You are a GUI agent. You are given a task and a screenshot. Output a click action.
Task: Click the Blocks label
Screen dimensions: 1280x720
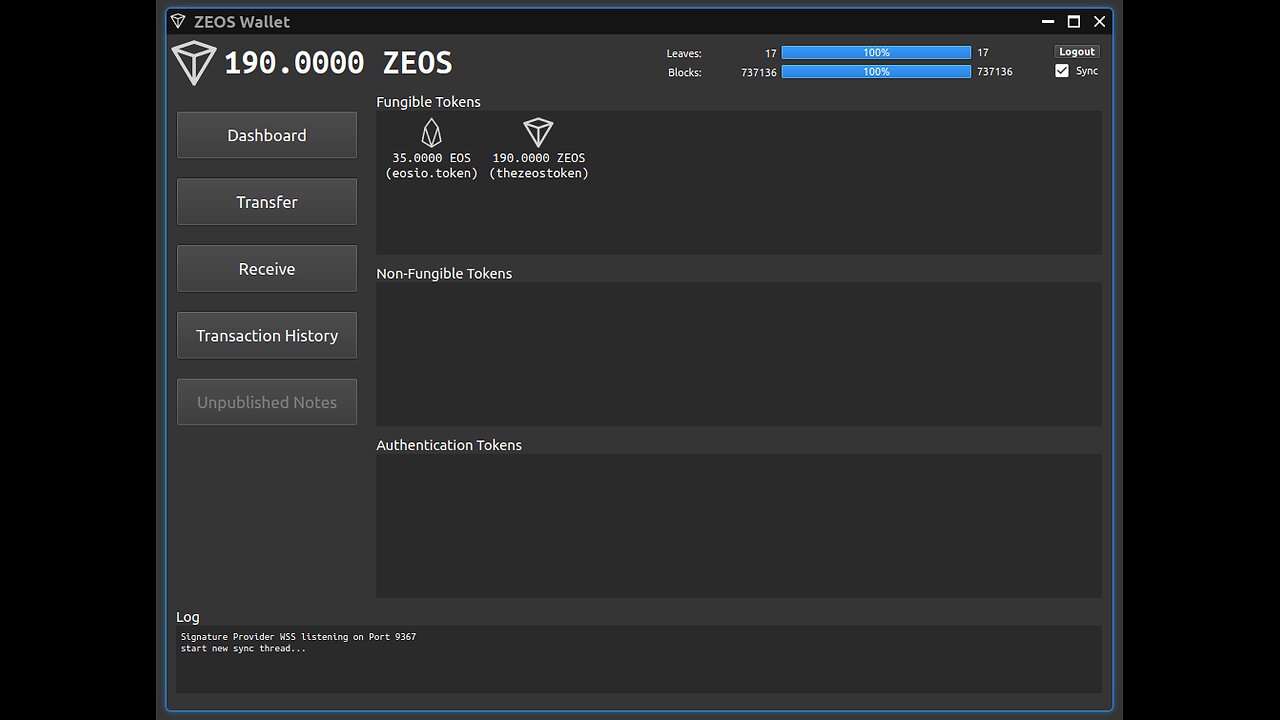point(685,73)
